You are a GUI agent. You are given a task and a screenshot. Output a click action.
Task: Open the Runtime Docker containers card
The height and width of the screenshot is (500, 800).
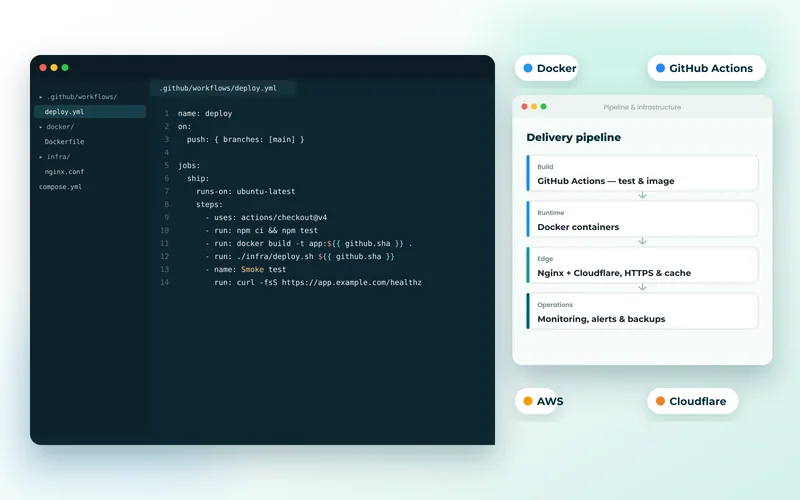coord(642,219)
